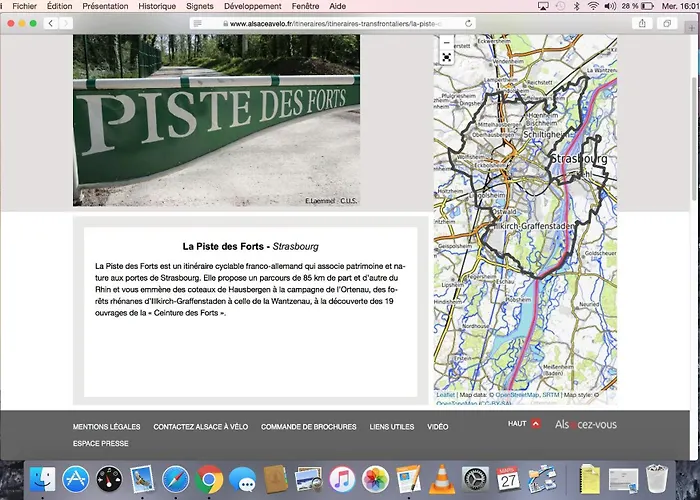The width and height of the screenshot is (700, 500).
Task: Open Preview app in the Dock
Action: point(308,479)
